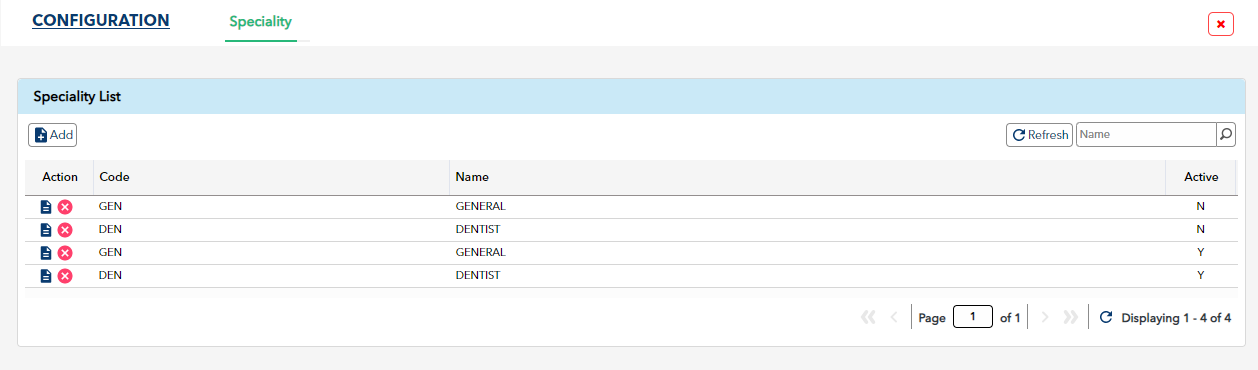Click the search magnifier icon
This screenshot has width=1258, height=370.
(x=1226, y=135)
